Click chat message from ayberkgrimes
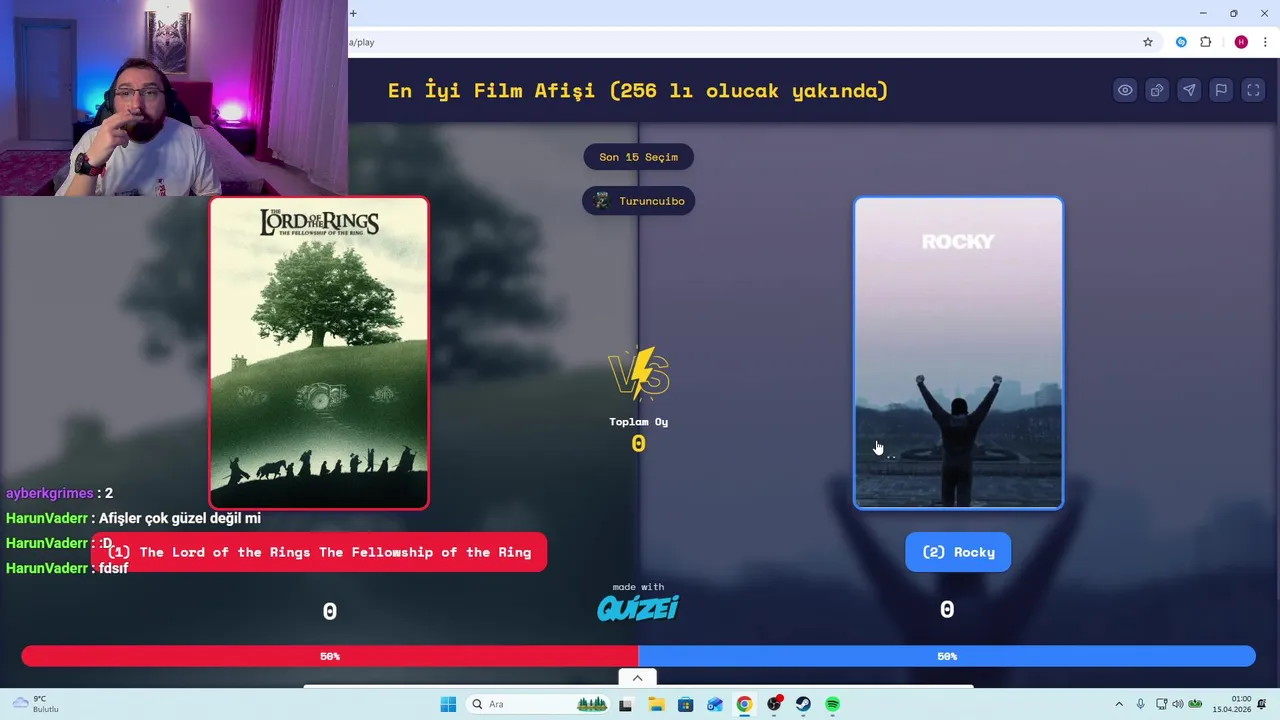The image size is (1280, 720). coord(59,493)
